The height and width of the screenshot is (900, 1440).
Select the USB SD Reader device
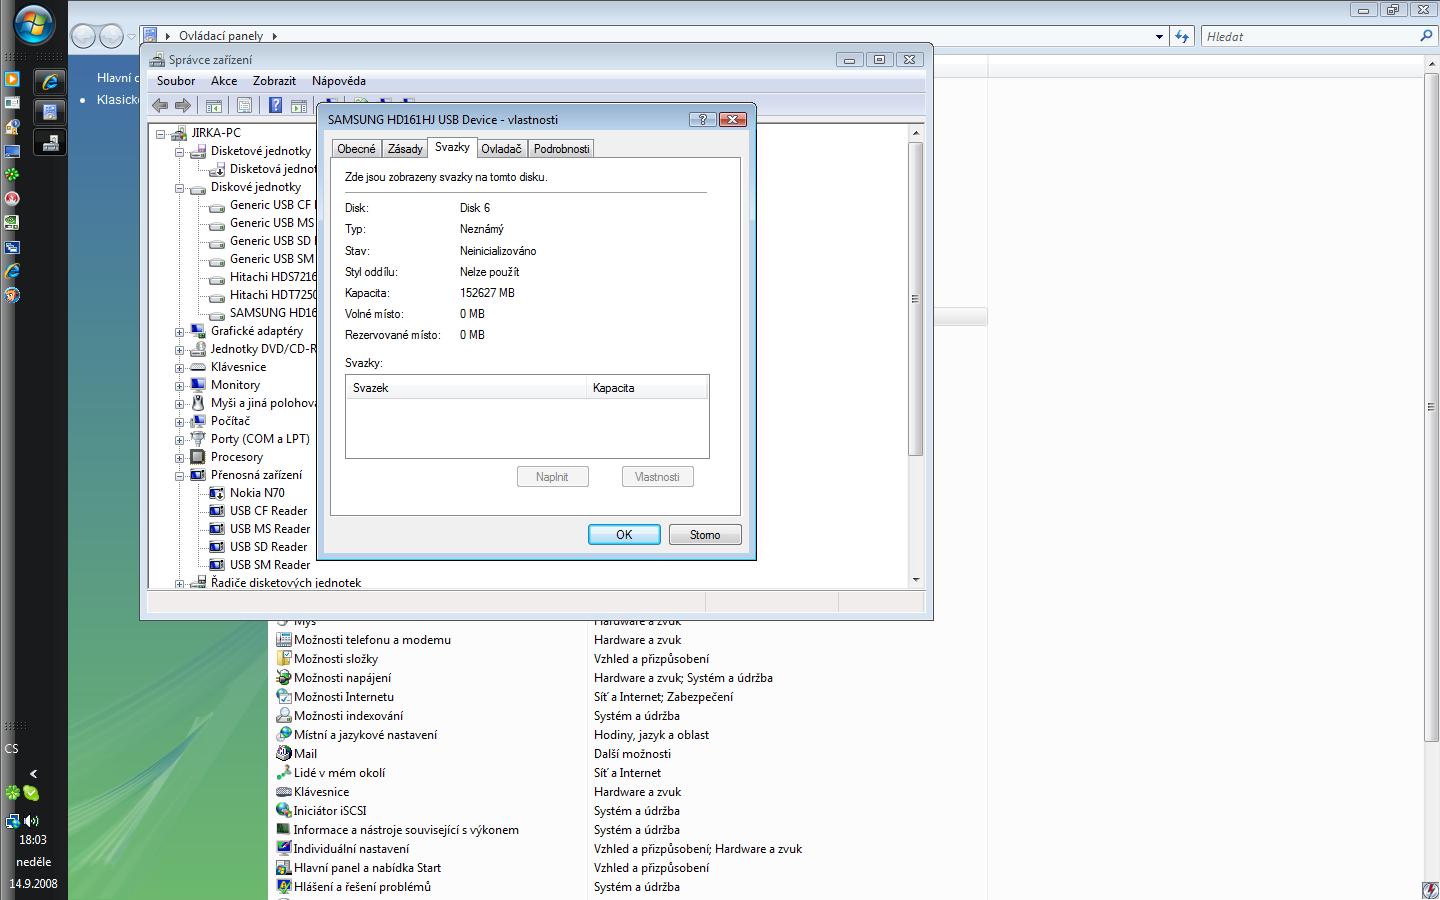(269, 547)
